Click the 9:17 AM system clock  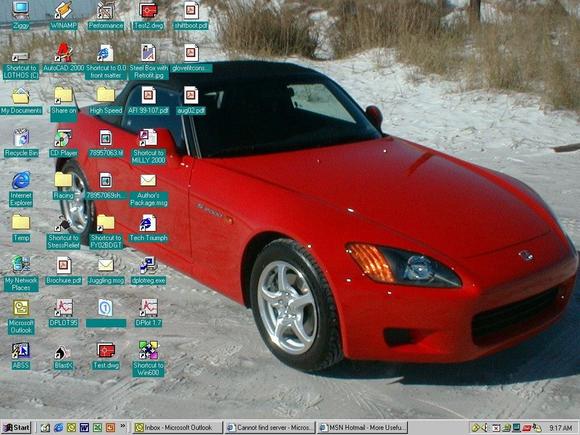point(561,428)
